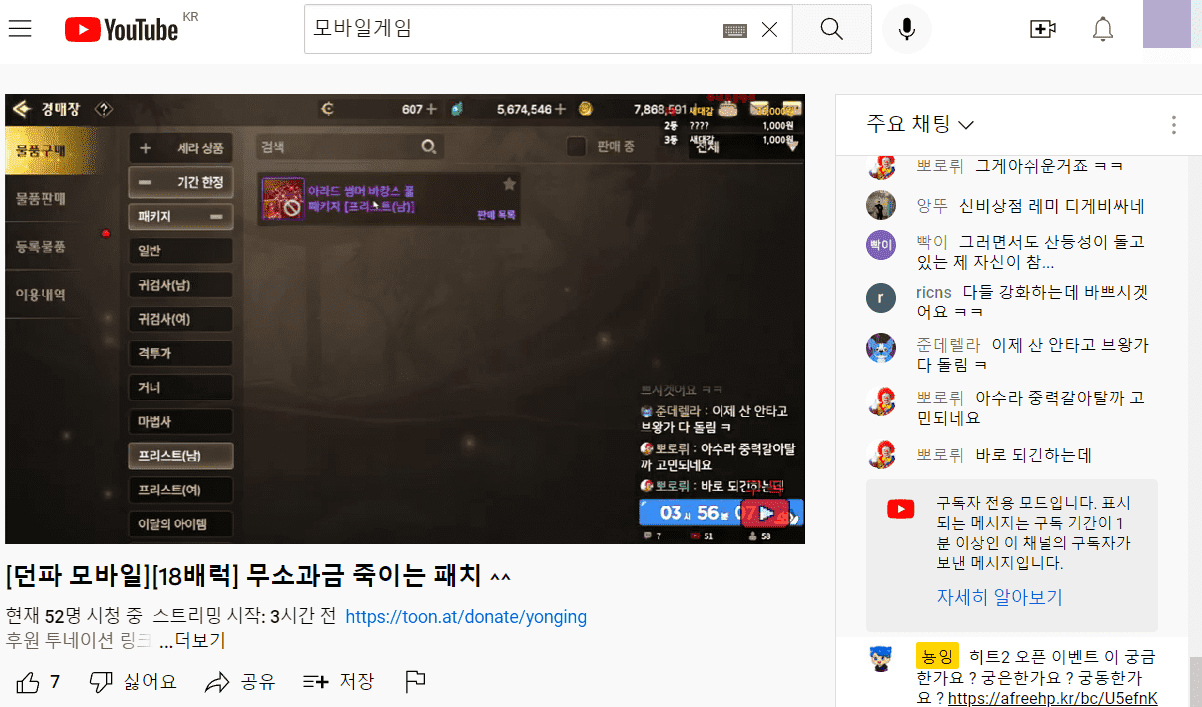Image resolution: width=1202 pixels, height=707 pixels.
Task: Collapse the 패키지 subcategory
Action: pos(181,216)
